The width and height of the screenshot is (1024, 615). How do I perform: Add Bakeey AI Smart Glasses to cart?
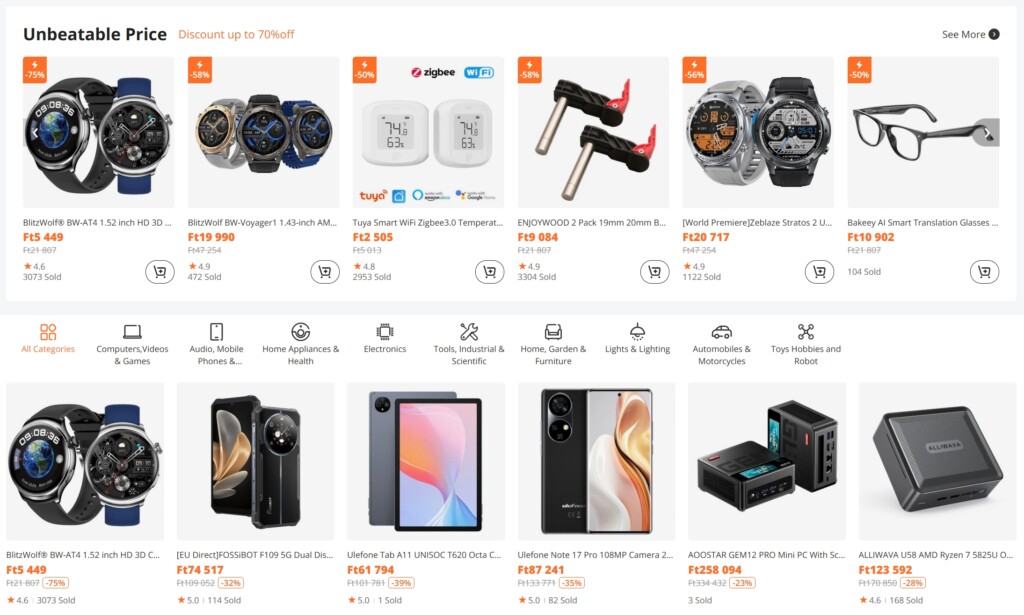coord(984,271)
